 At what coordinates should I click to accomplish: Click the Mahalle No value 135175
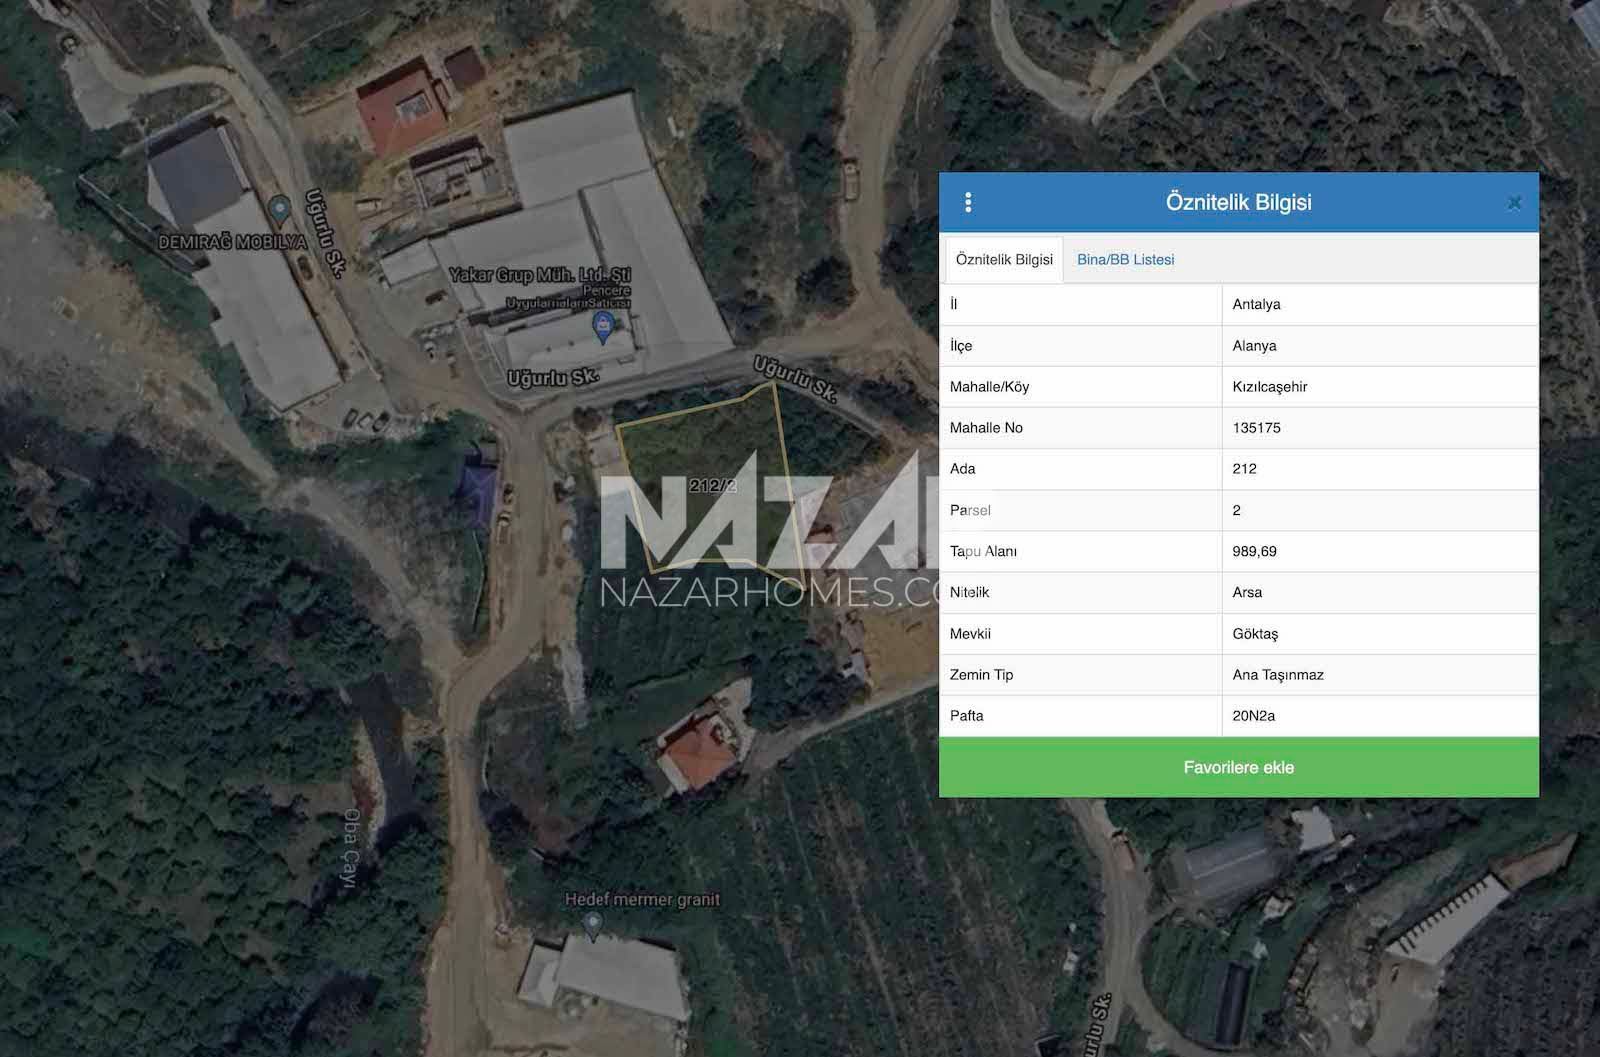tap(1256, 428)
